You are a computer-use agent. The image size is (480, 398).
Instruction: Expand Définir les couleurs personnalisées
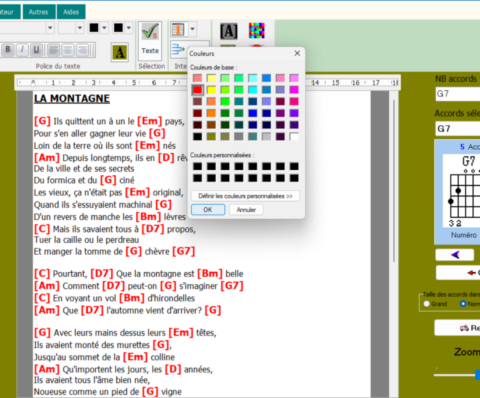[245, 196]
